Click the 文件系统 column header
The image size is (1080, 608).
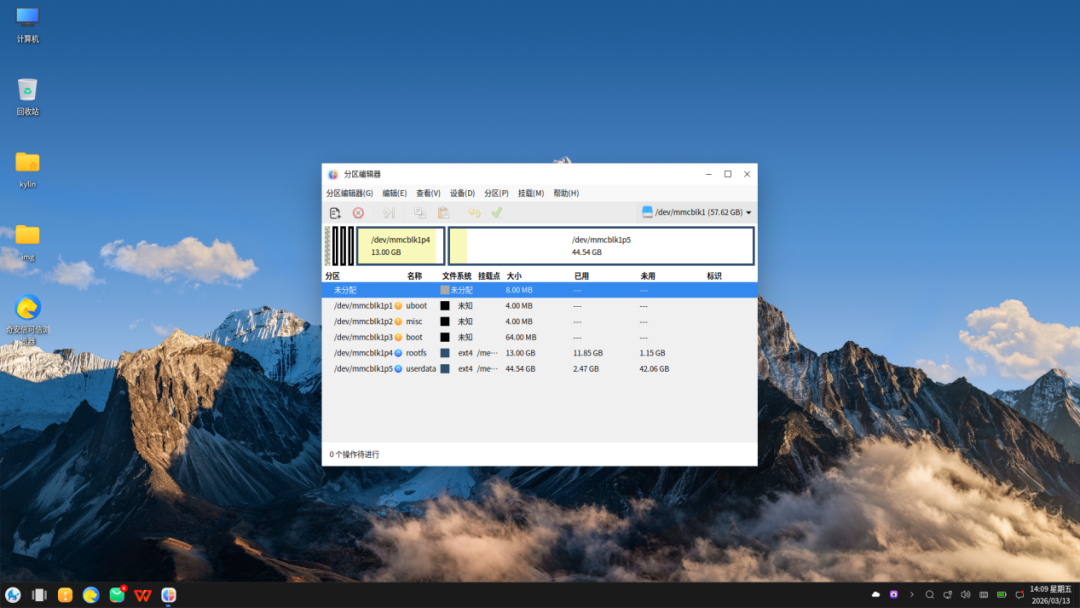pyautogui.click(x=457, y=276)
